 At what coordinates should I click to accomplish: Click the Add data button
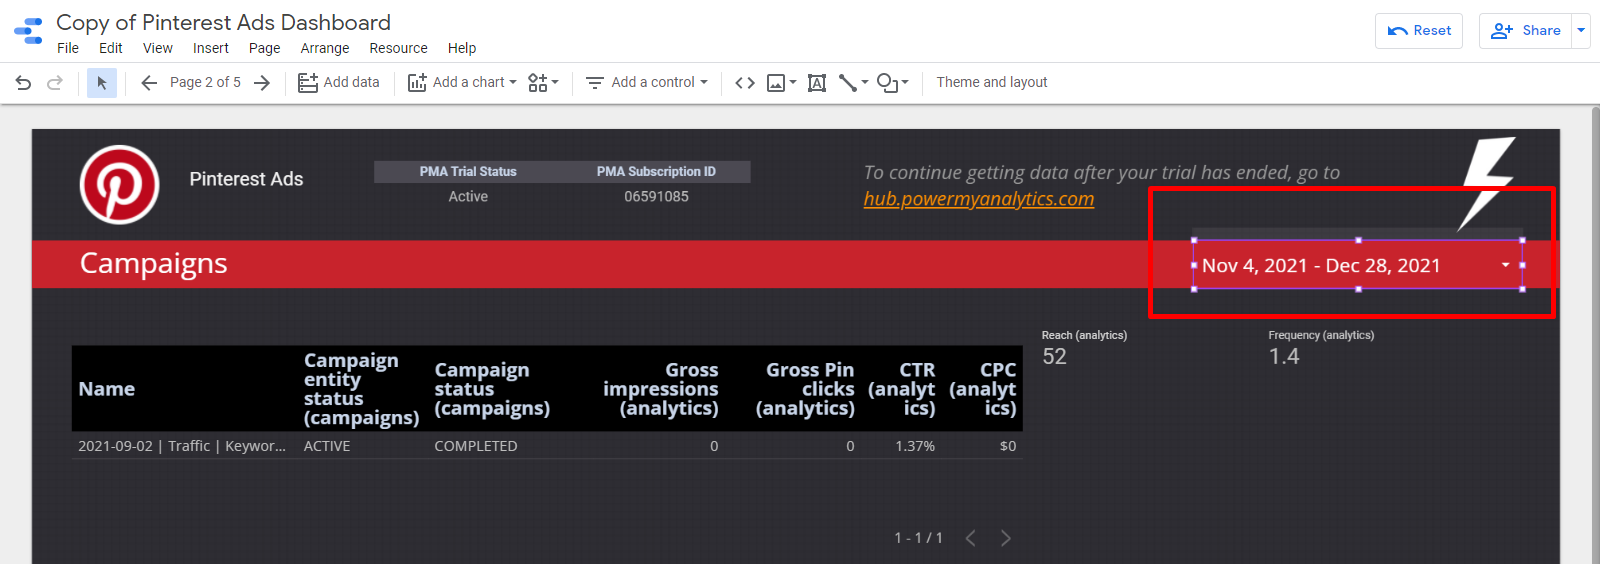339,83
